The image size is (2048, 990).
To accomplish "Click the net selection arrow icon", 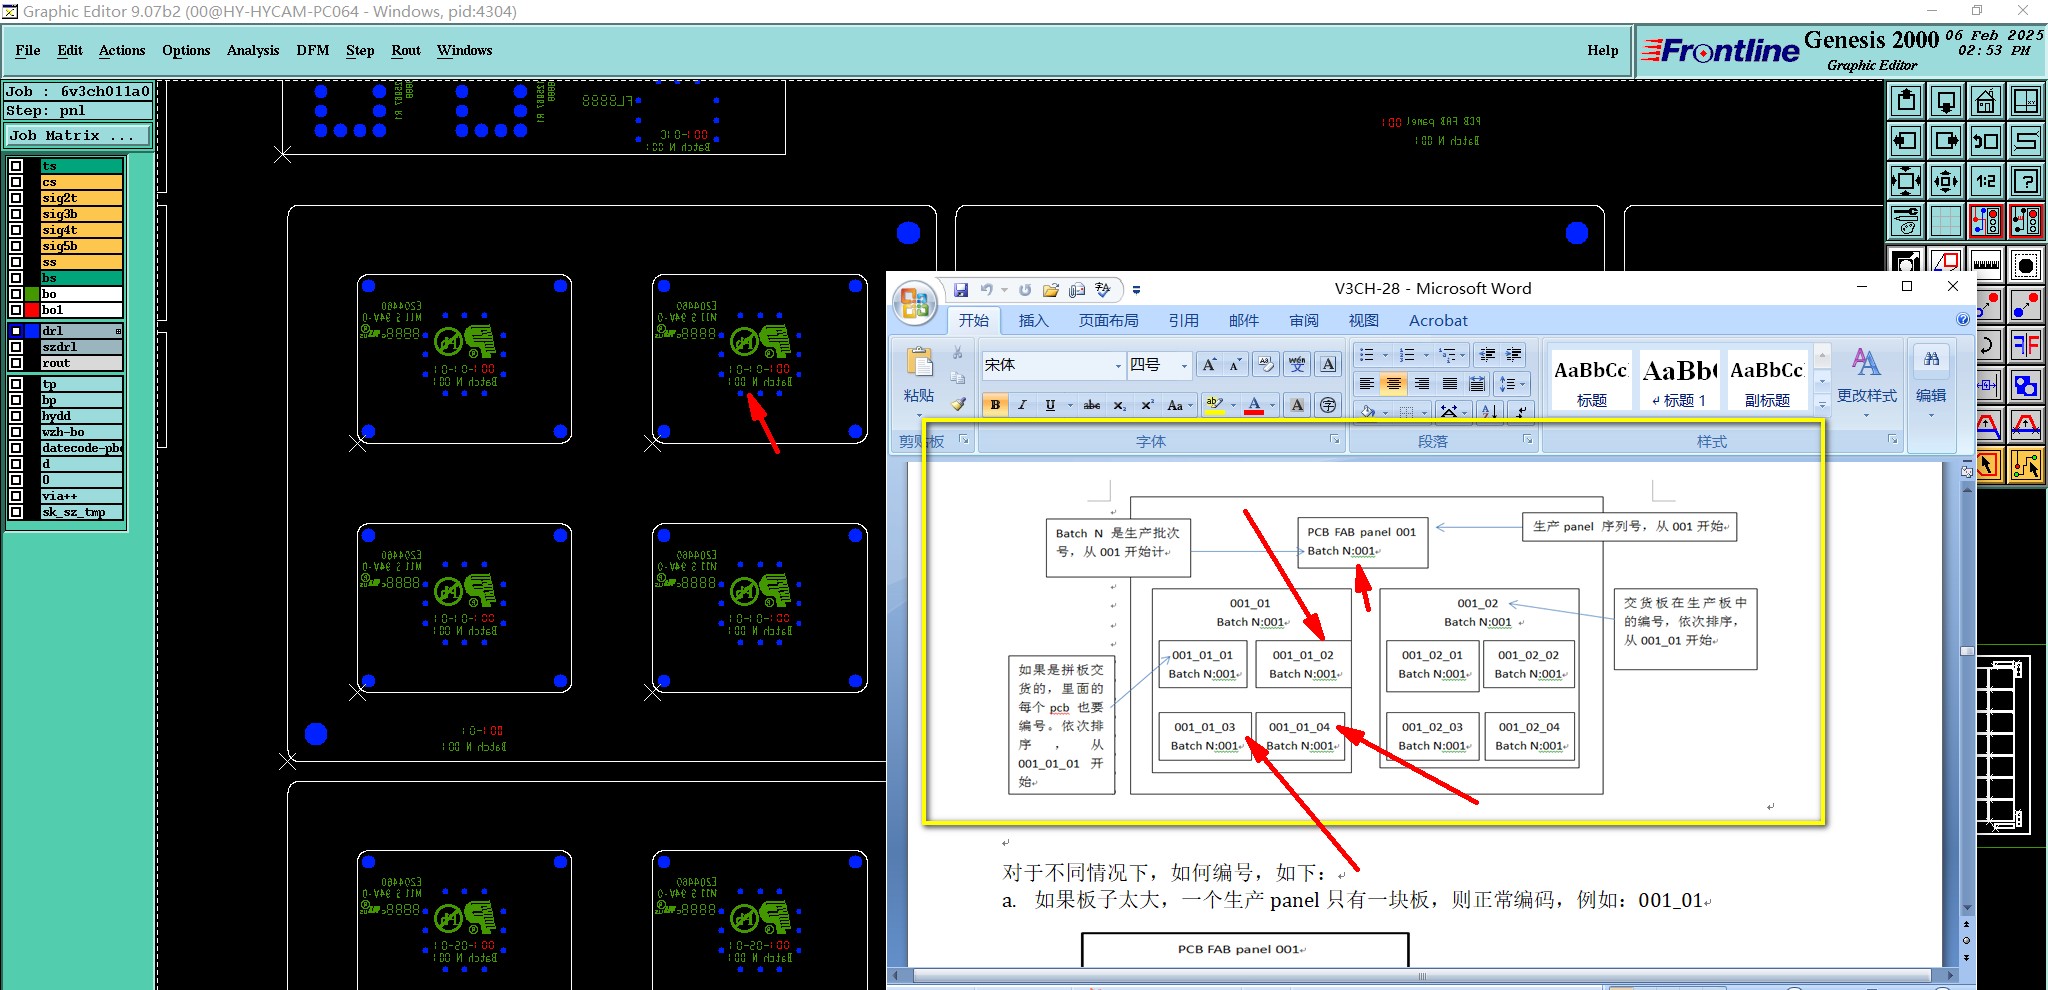I will click(2026, 464).
